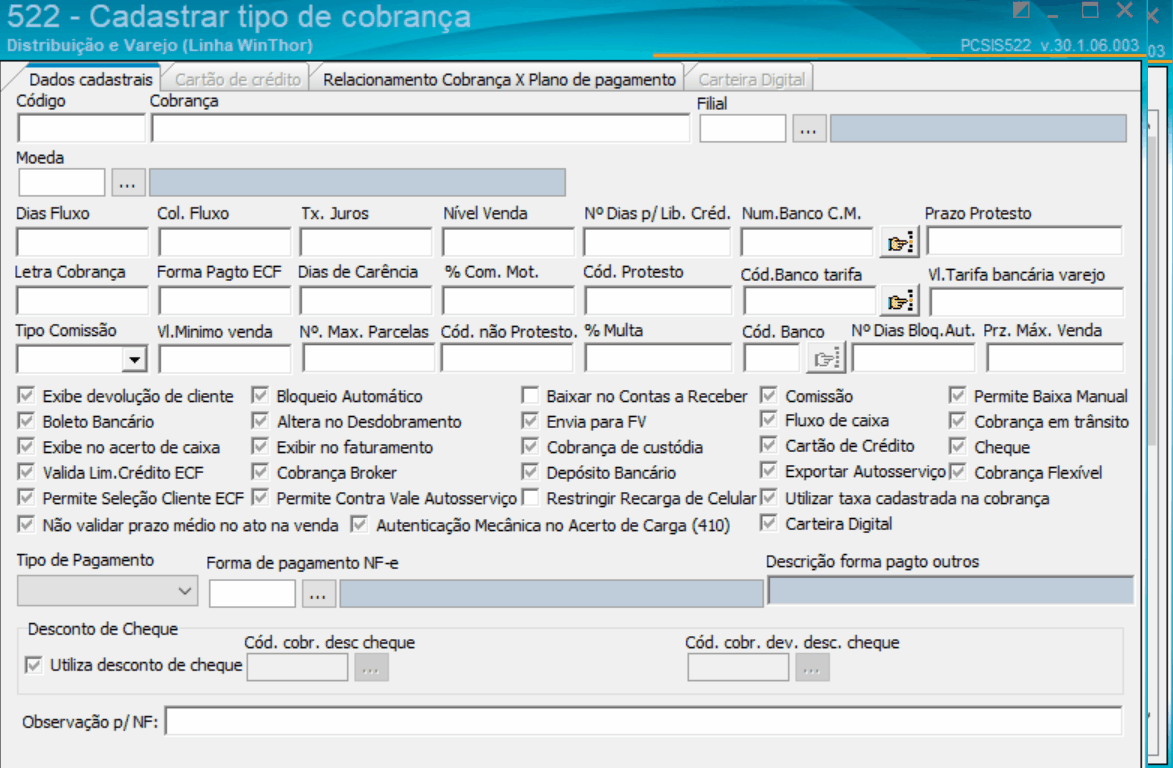The width and height of the screenshot is (1173, 768).
Task: Toggle Bloqueio Automático checkbox
Action: (260, 395)
